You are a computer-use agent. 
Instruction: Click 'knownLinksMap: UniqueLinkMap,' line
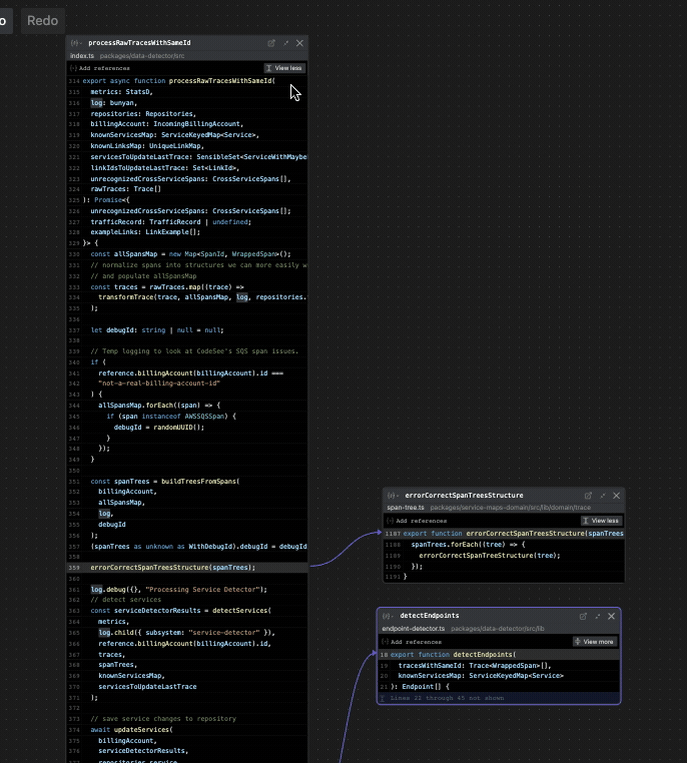[x=187, y=146]
